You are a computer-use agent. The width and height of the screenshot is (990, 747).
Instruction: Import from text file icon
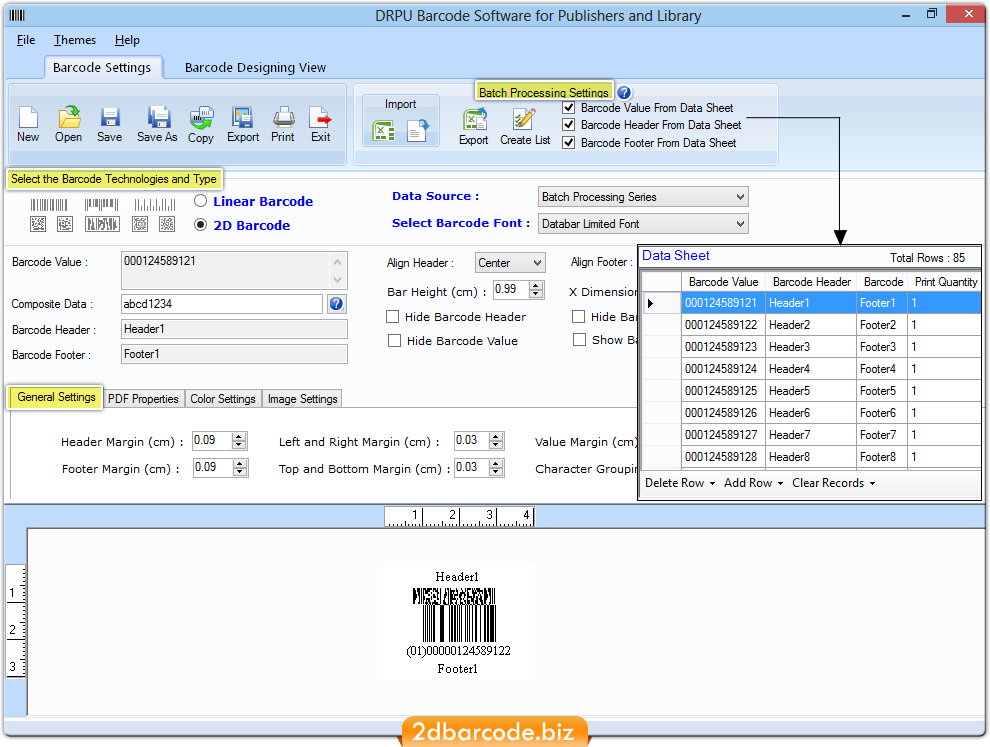click(x=417, y=131)
